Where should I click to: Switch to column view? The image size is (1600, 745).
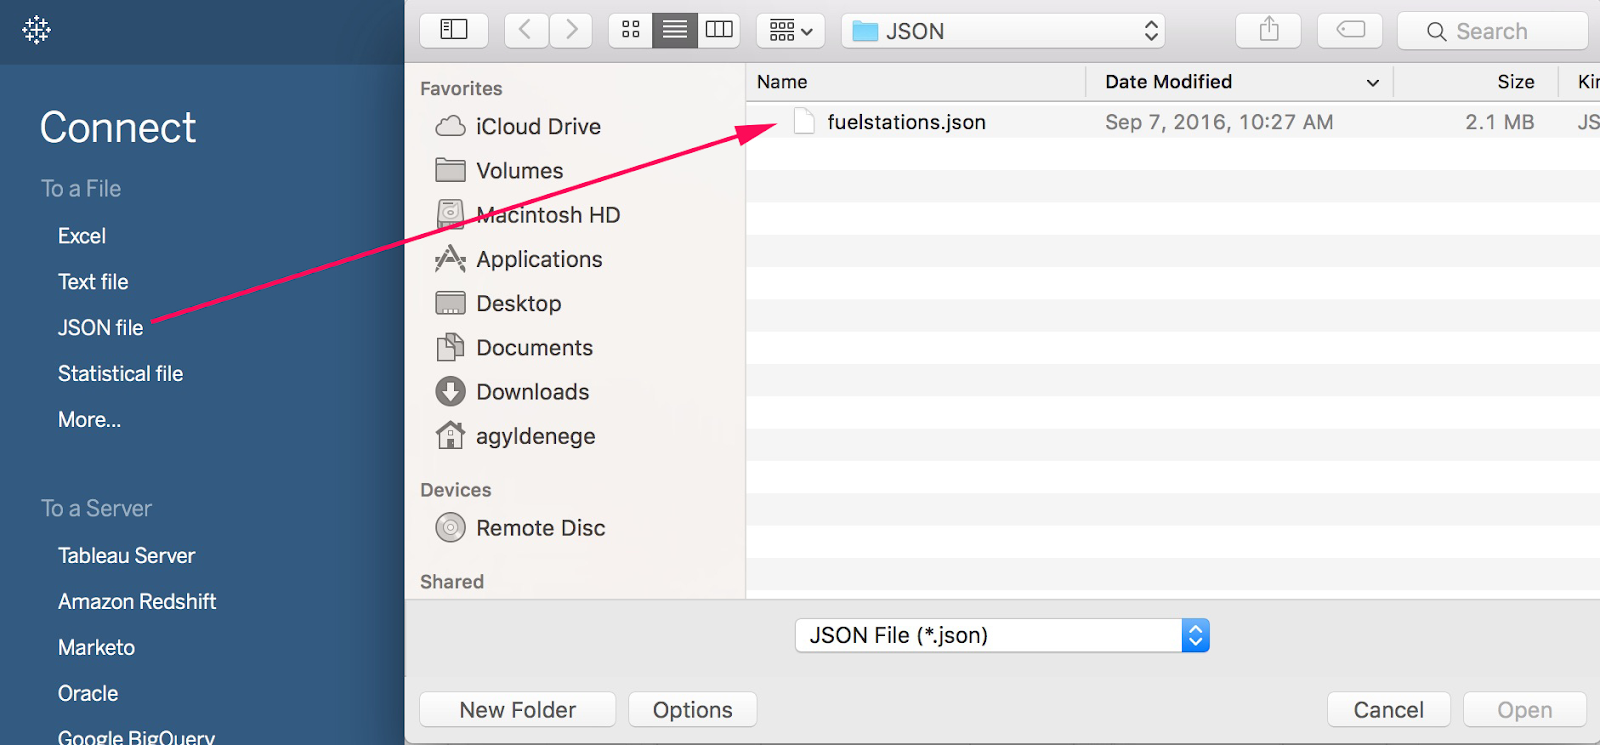tap(719, 30)
